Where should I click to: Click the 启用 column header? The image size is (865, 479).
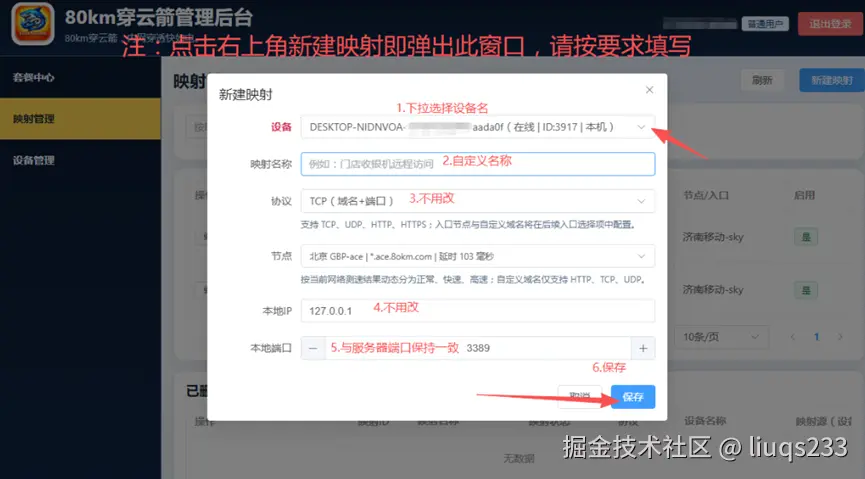pyautogui.click(x=804, y=195)
